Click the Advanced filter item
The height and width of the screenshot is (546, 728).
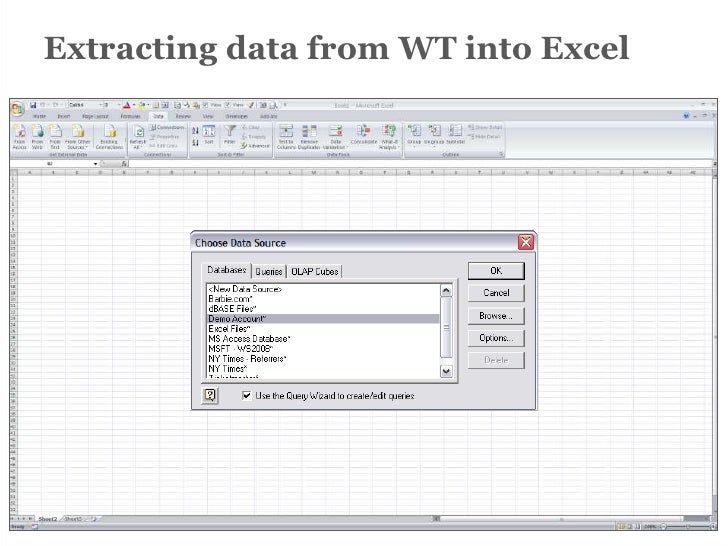[255, 146]
